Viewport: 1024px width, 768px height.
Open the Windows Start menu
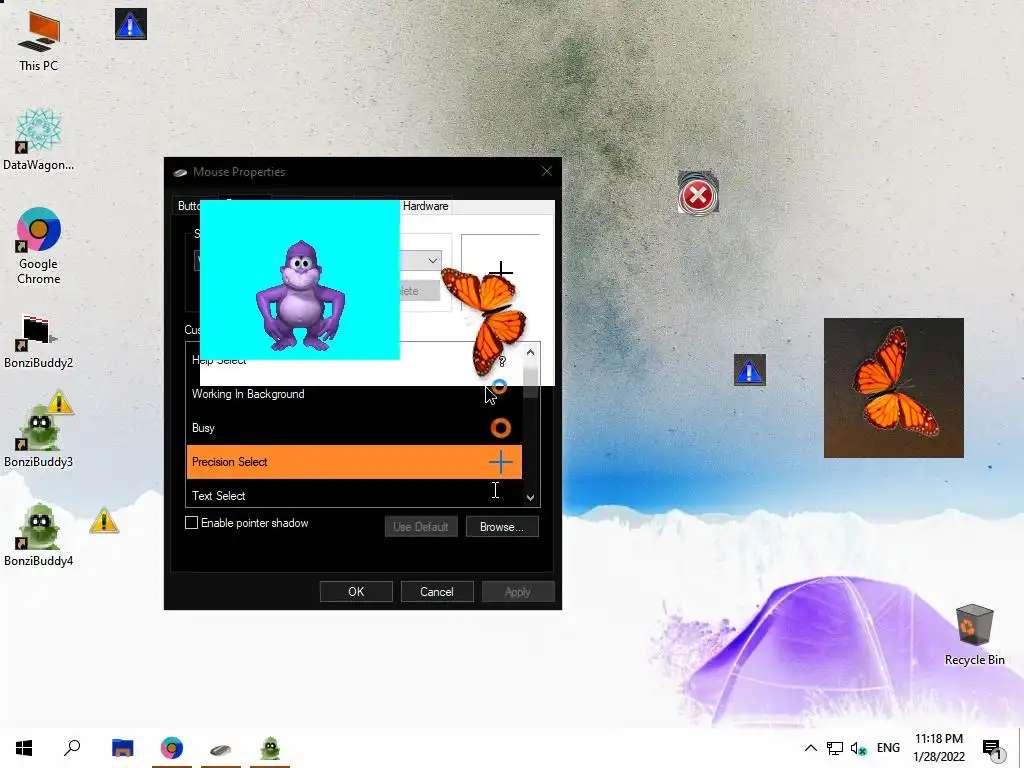[x=24, y=748]
